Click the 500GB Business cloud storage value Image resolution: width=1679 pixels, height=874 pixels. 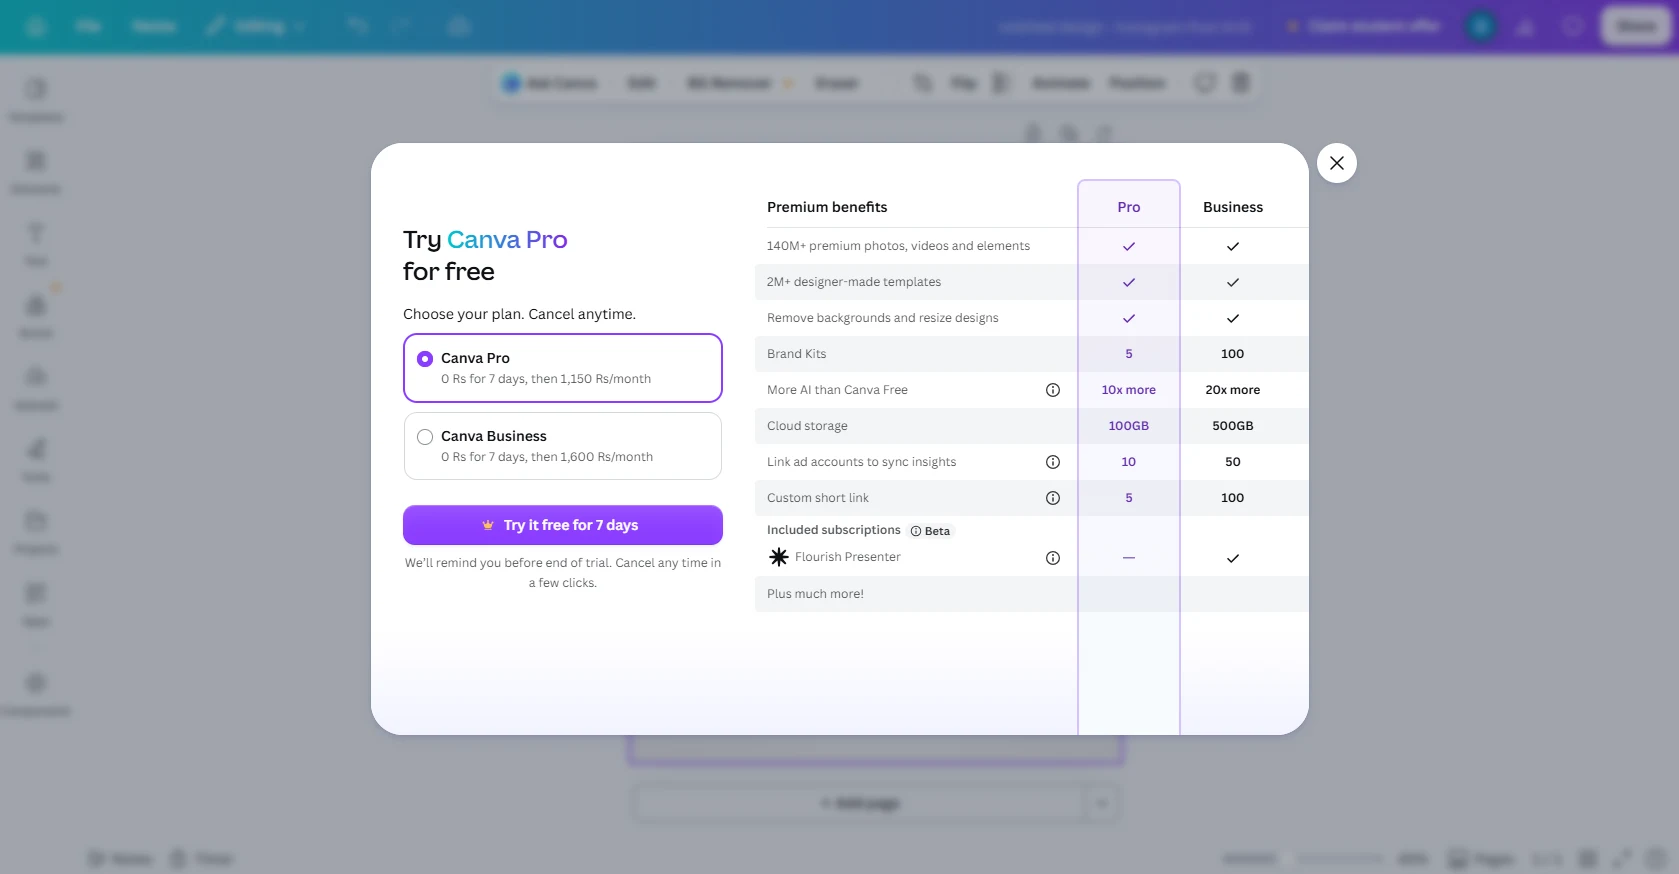1233,426
